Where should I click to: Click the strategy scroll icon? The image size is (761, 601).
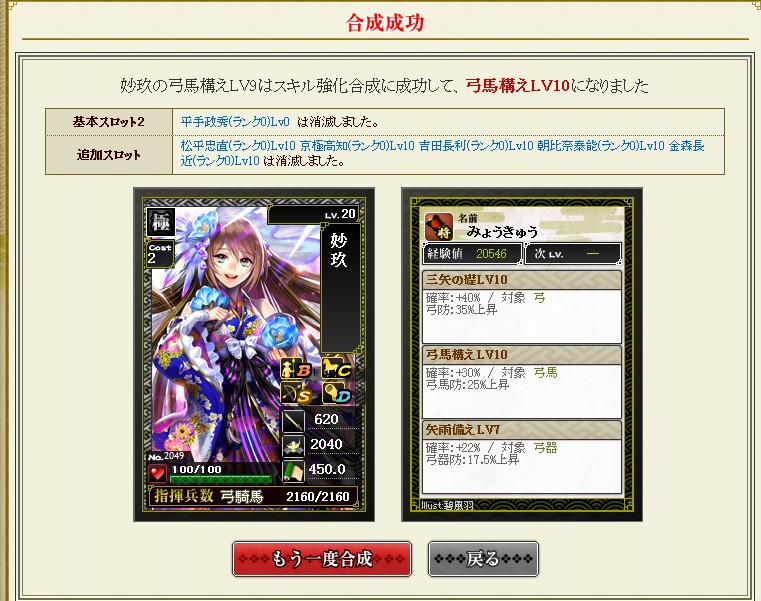(294, 471)
